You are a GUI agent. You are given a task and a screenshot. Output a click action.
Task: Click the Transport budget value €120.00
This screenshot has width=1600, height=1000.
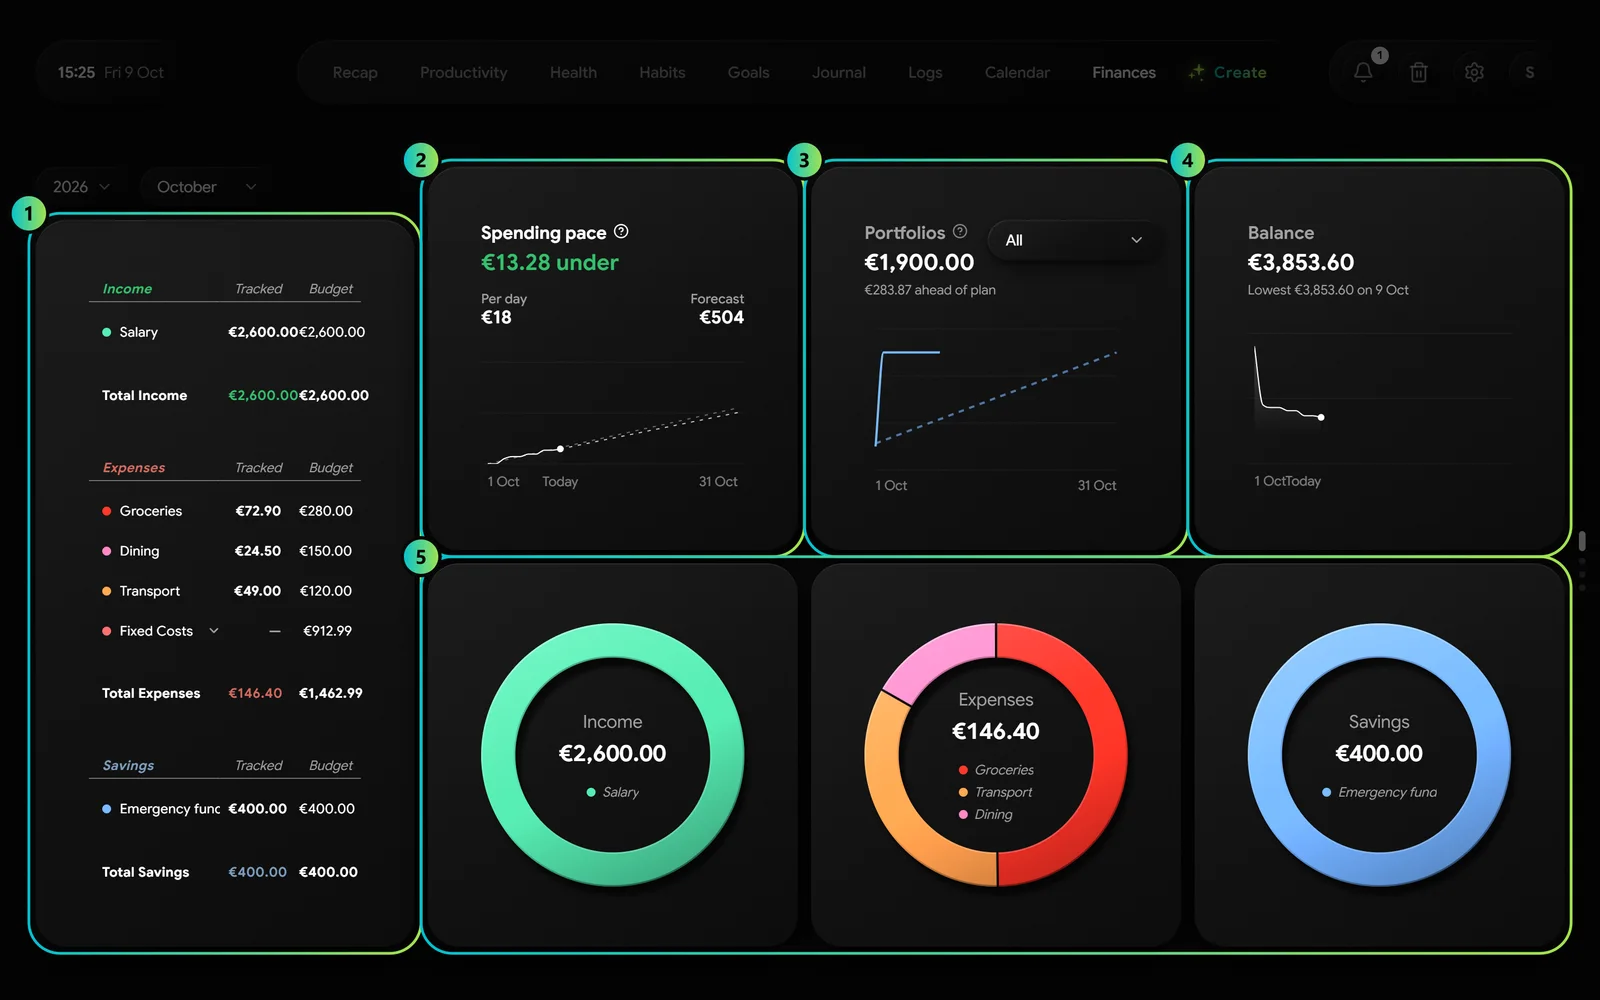[326, 591]
